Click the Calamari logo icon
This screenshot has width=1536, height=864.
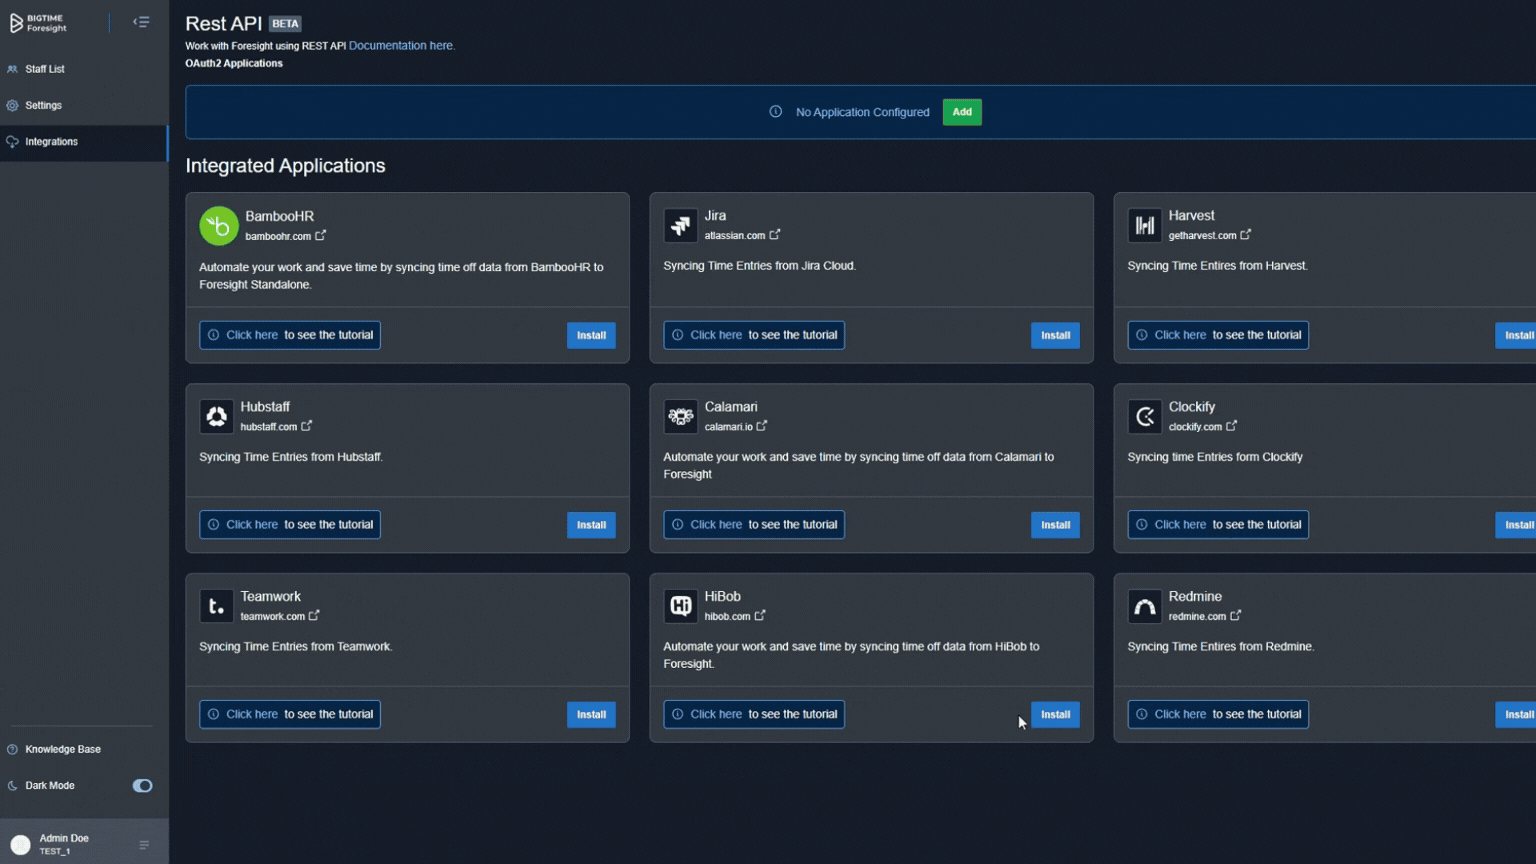(x=681, y=417)
